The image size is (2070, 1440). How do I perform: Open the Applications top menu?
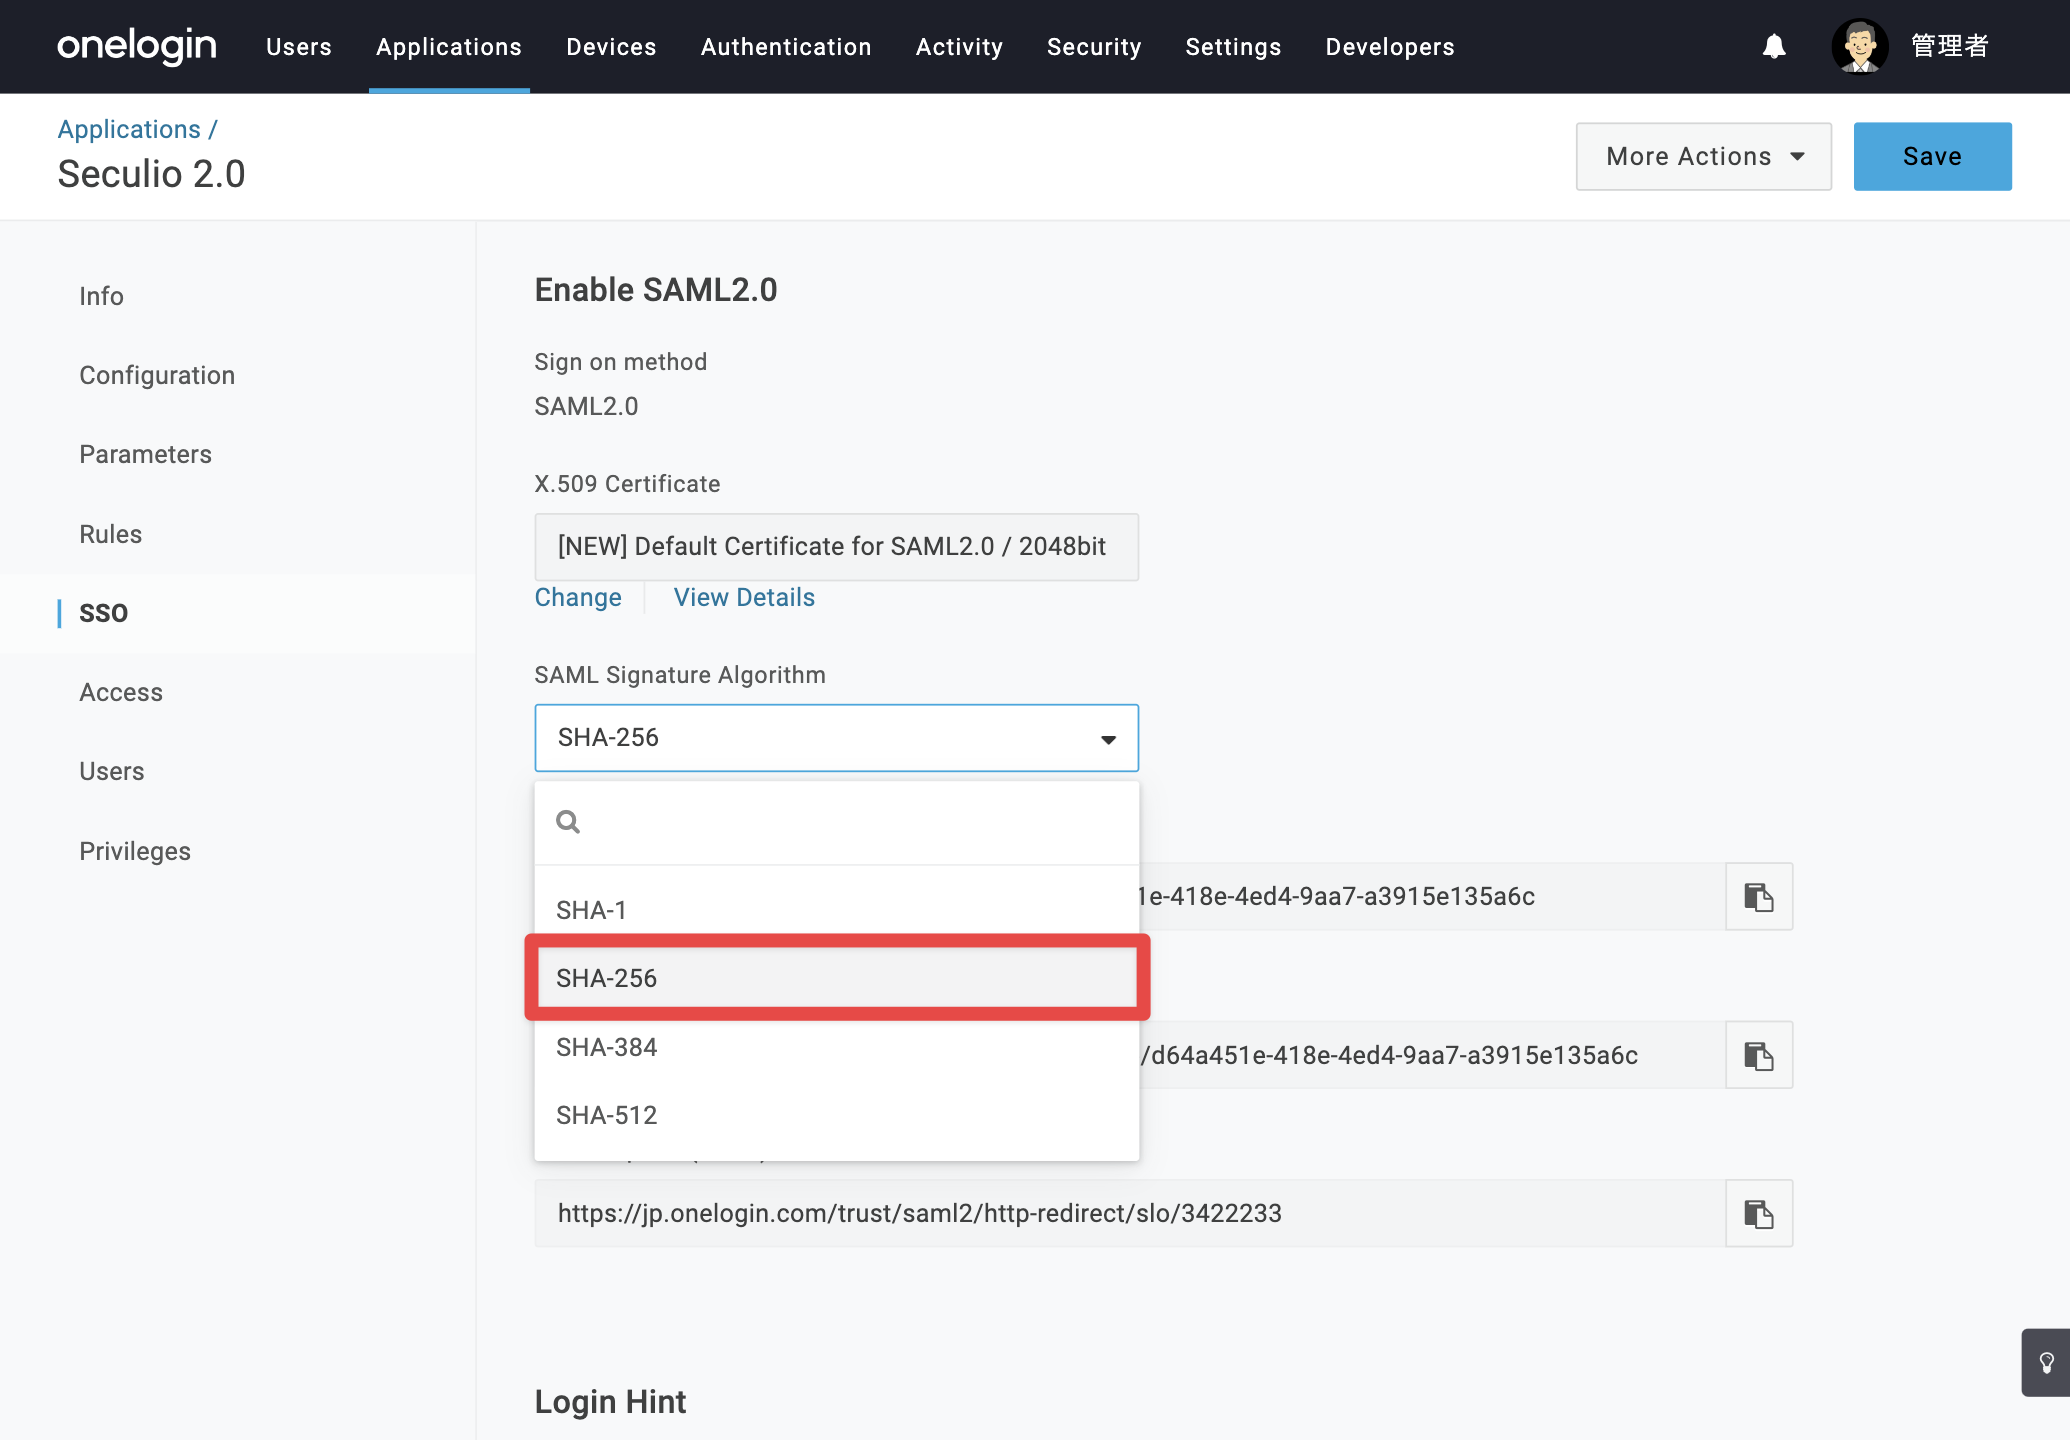point(449,47)
